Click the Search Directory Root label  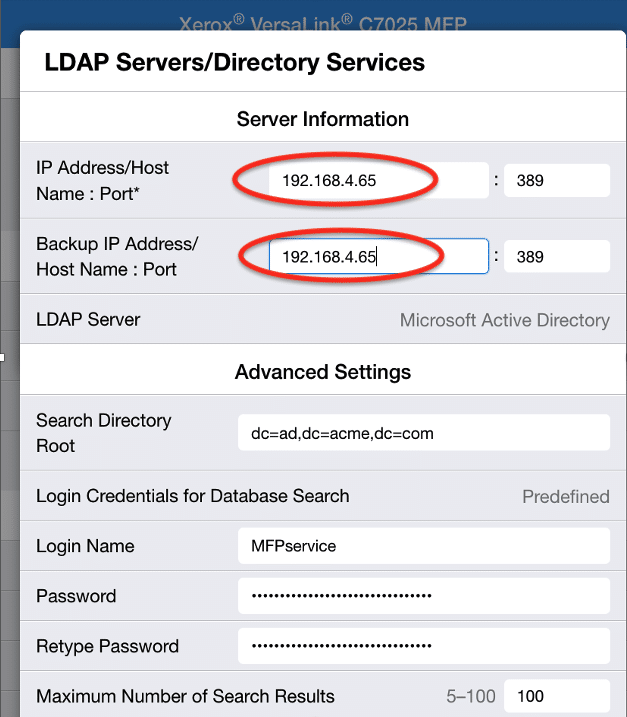coord(103,433)
